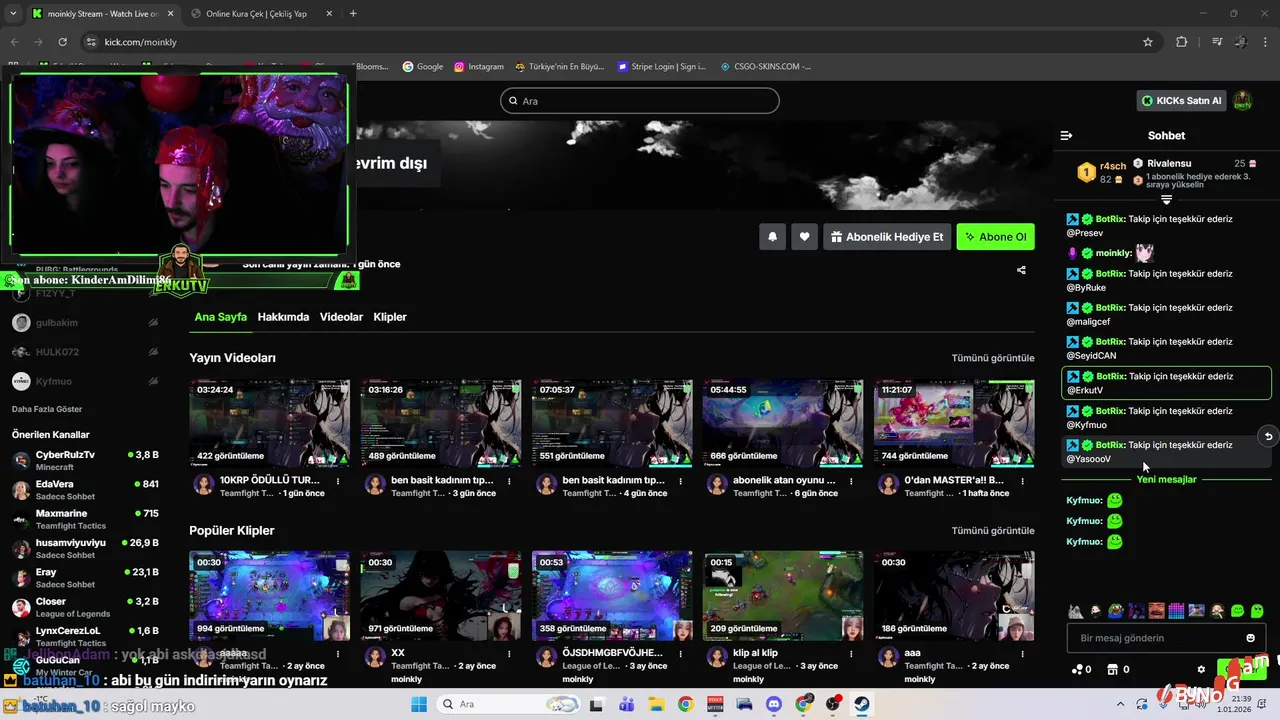Image resolution: width=1280 pixels, height=720 pixels.
Task: Open EdaVera recommended channel
Action: [85, 490]
